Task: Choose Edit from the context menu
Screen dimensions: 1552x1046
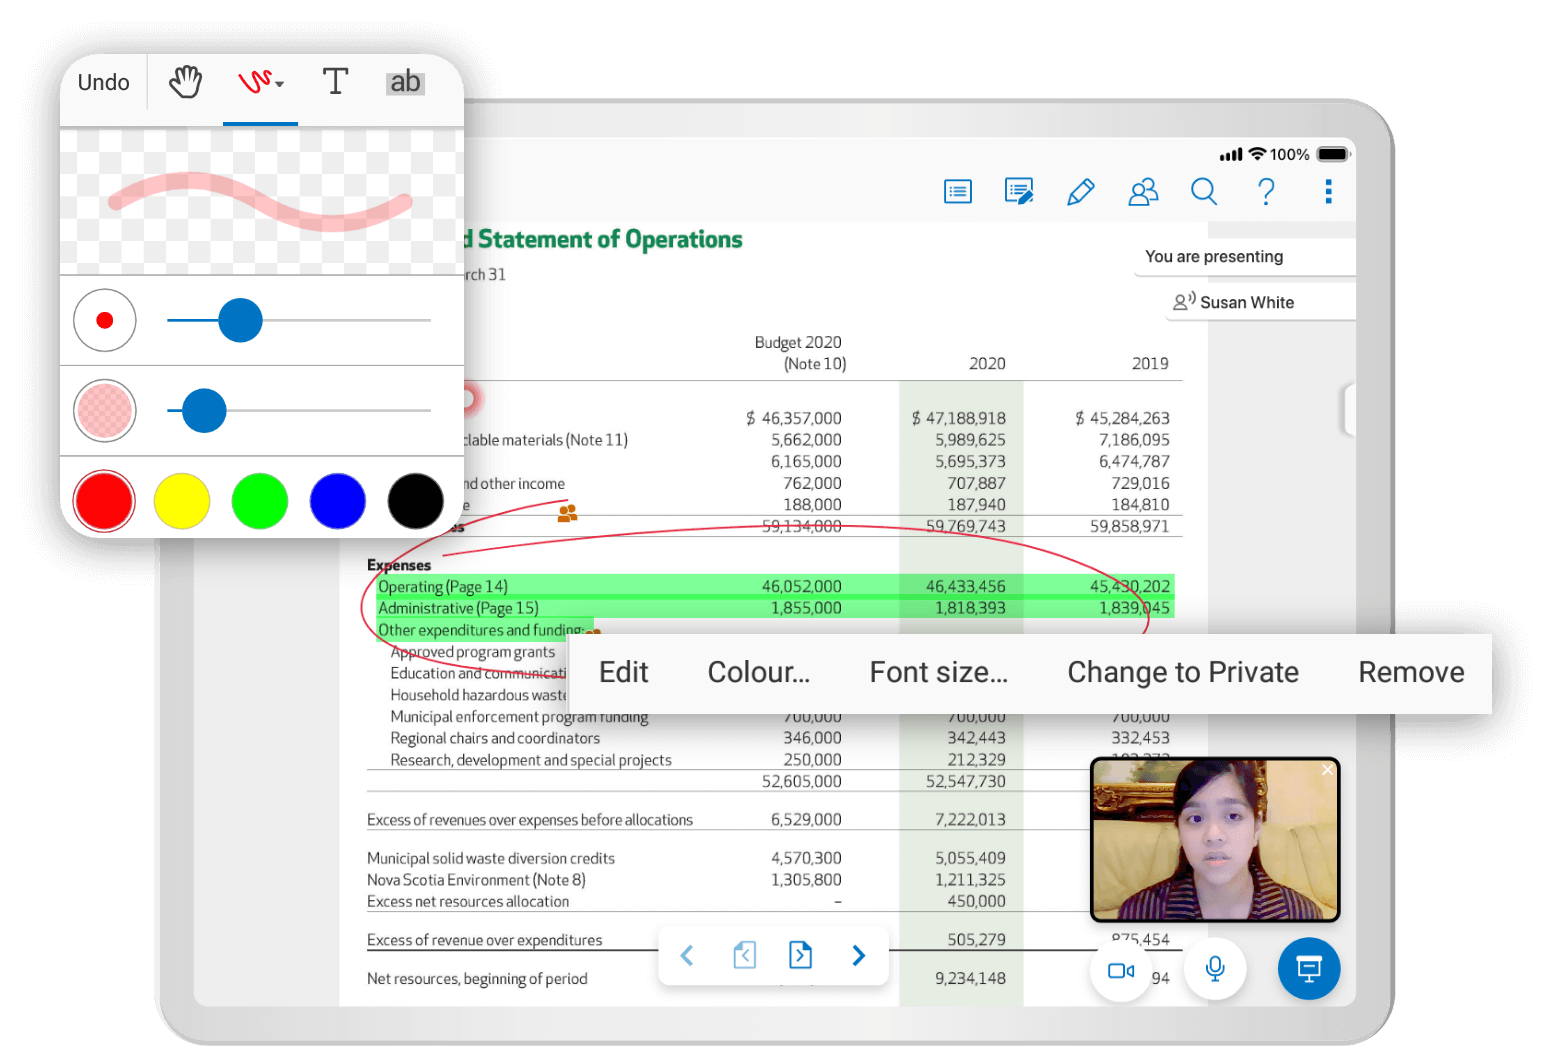Action: click(623, 672)
